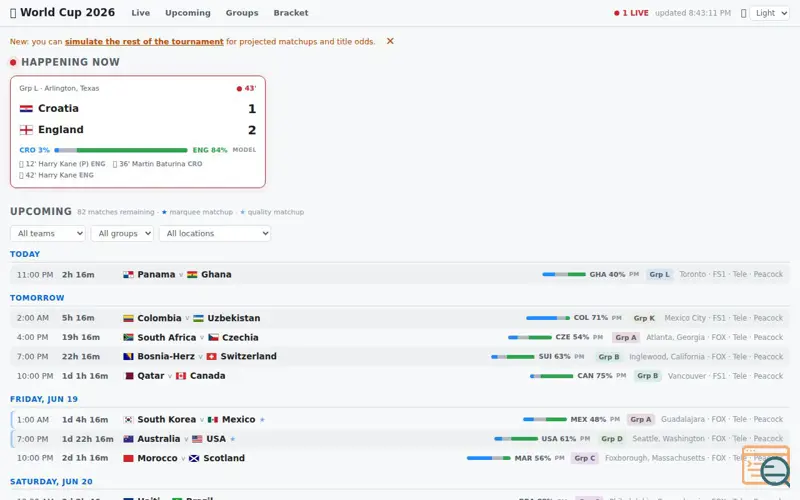This screenshot has width=800, height=500.
Task: Click the Grp L badge on Panama row
Action: tap(659, 274)
